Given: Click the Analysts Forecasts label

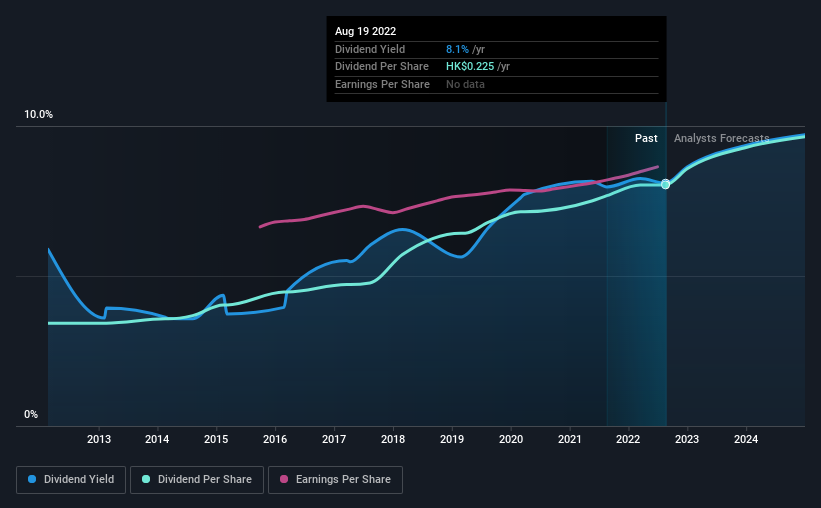Looking at the screenshot, I should point(722,138).
